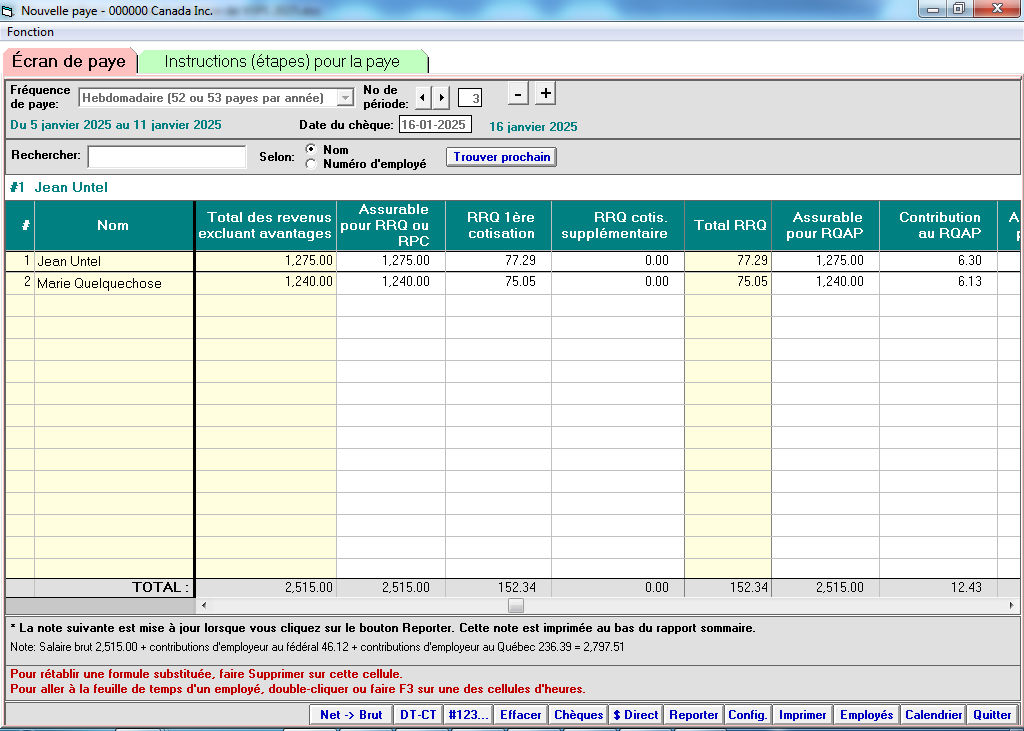Open the Fonction menu
Viewport: 1024px width, 731px height.
point(31,32)
